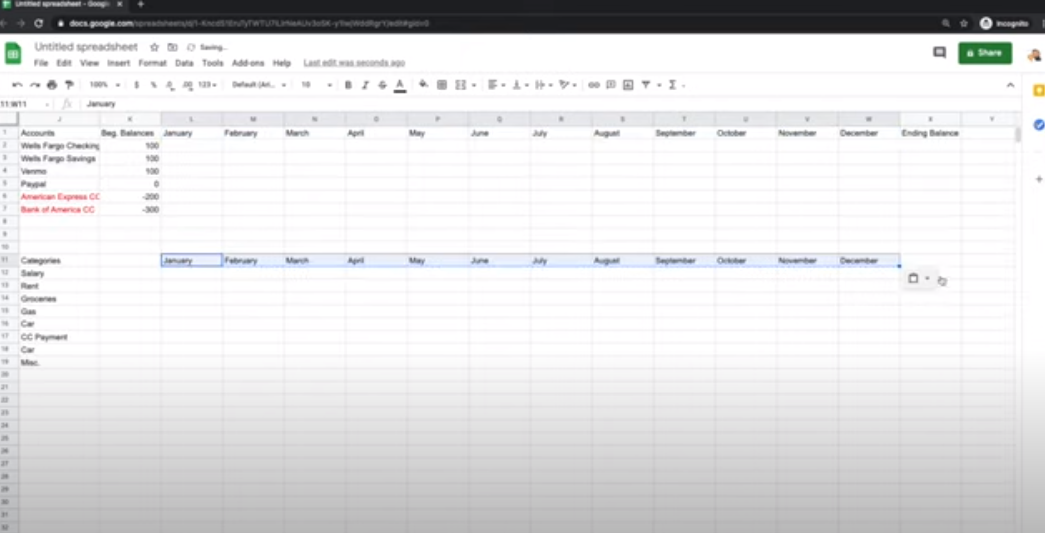Click the Move to folder icon
The height and width of the screenshot is (533, 1045).
(173, 47)
